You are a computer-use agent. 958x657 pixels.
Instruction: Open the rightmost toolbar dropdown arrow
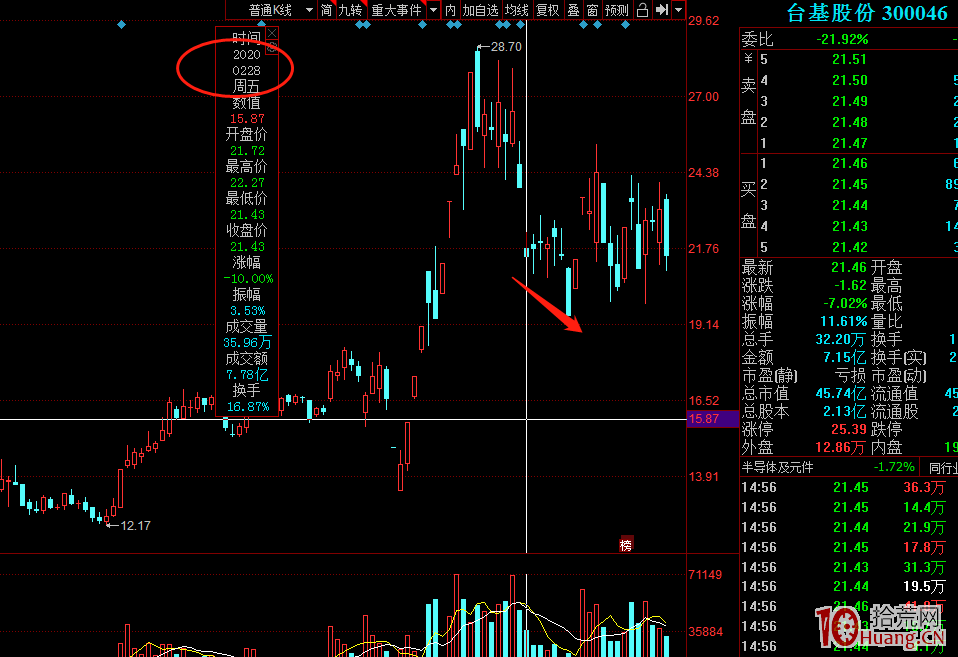pyautogui.click(x=678, y=10)
